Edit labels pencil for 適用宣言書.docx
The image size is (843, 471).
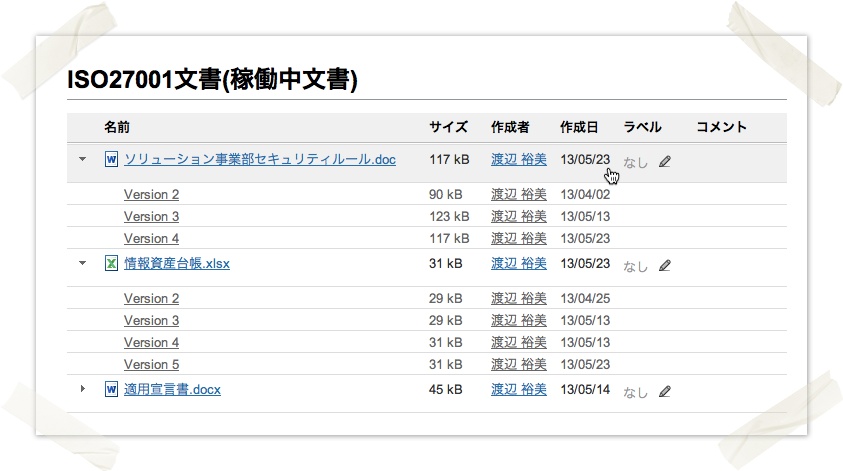tap(665, 391)
